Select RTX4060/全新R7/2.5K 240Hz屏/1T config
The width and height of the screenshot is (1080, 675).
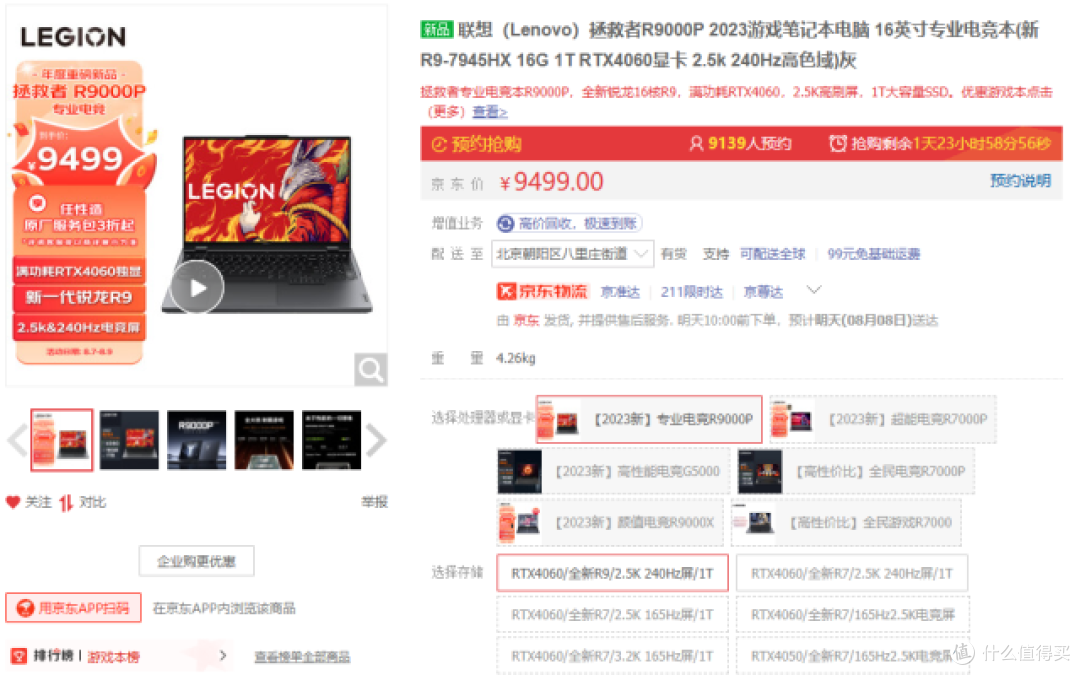click(852, 573)
